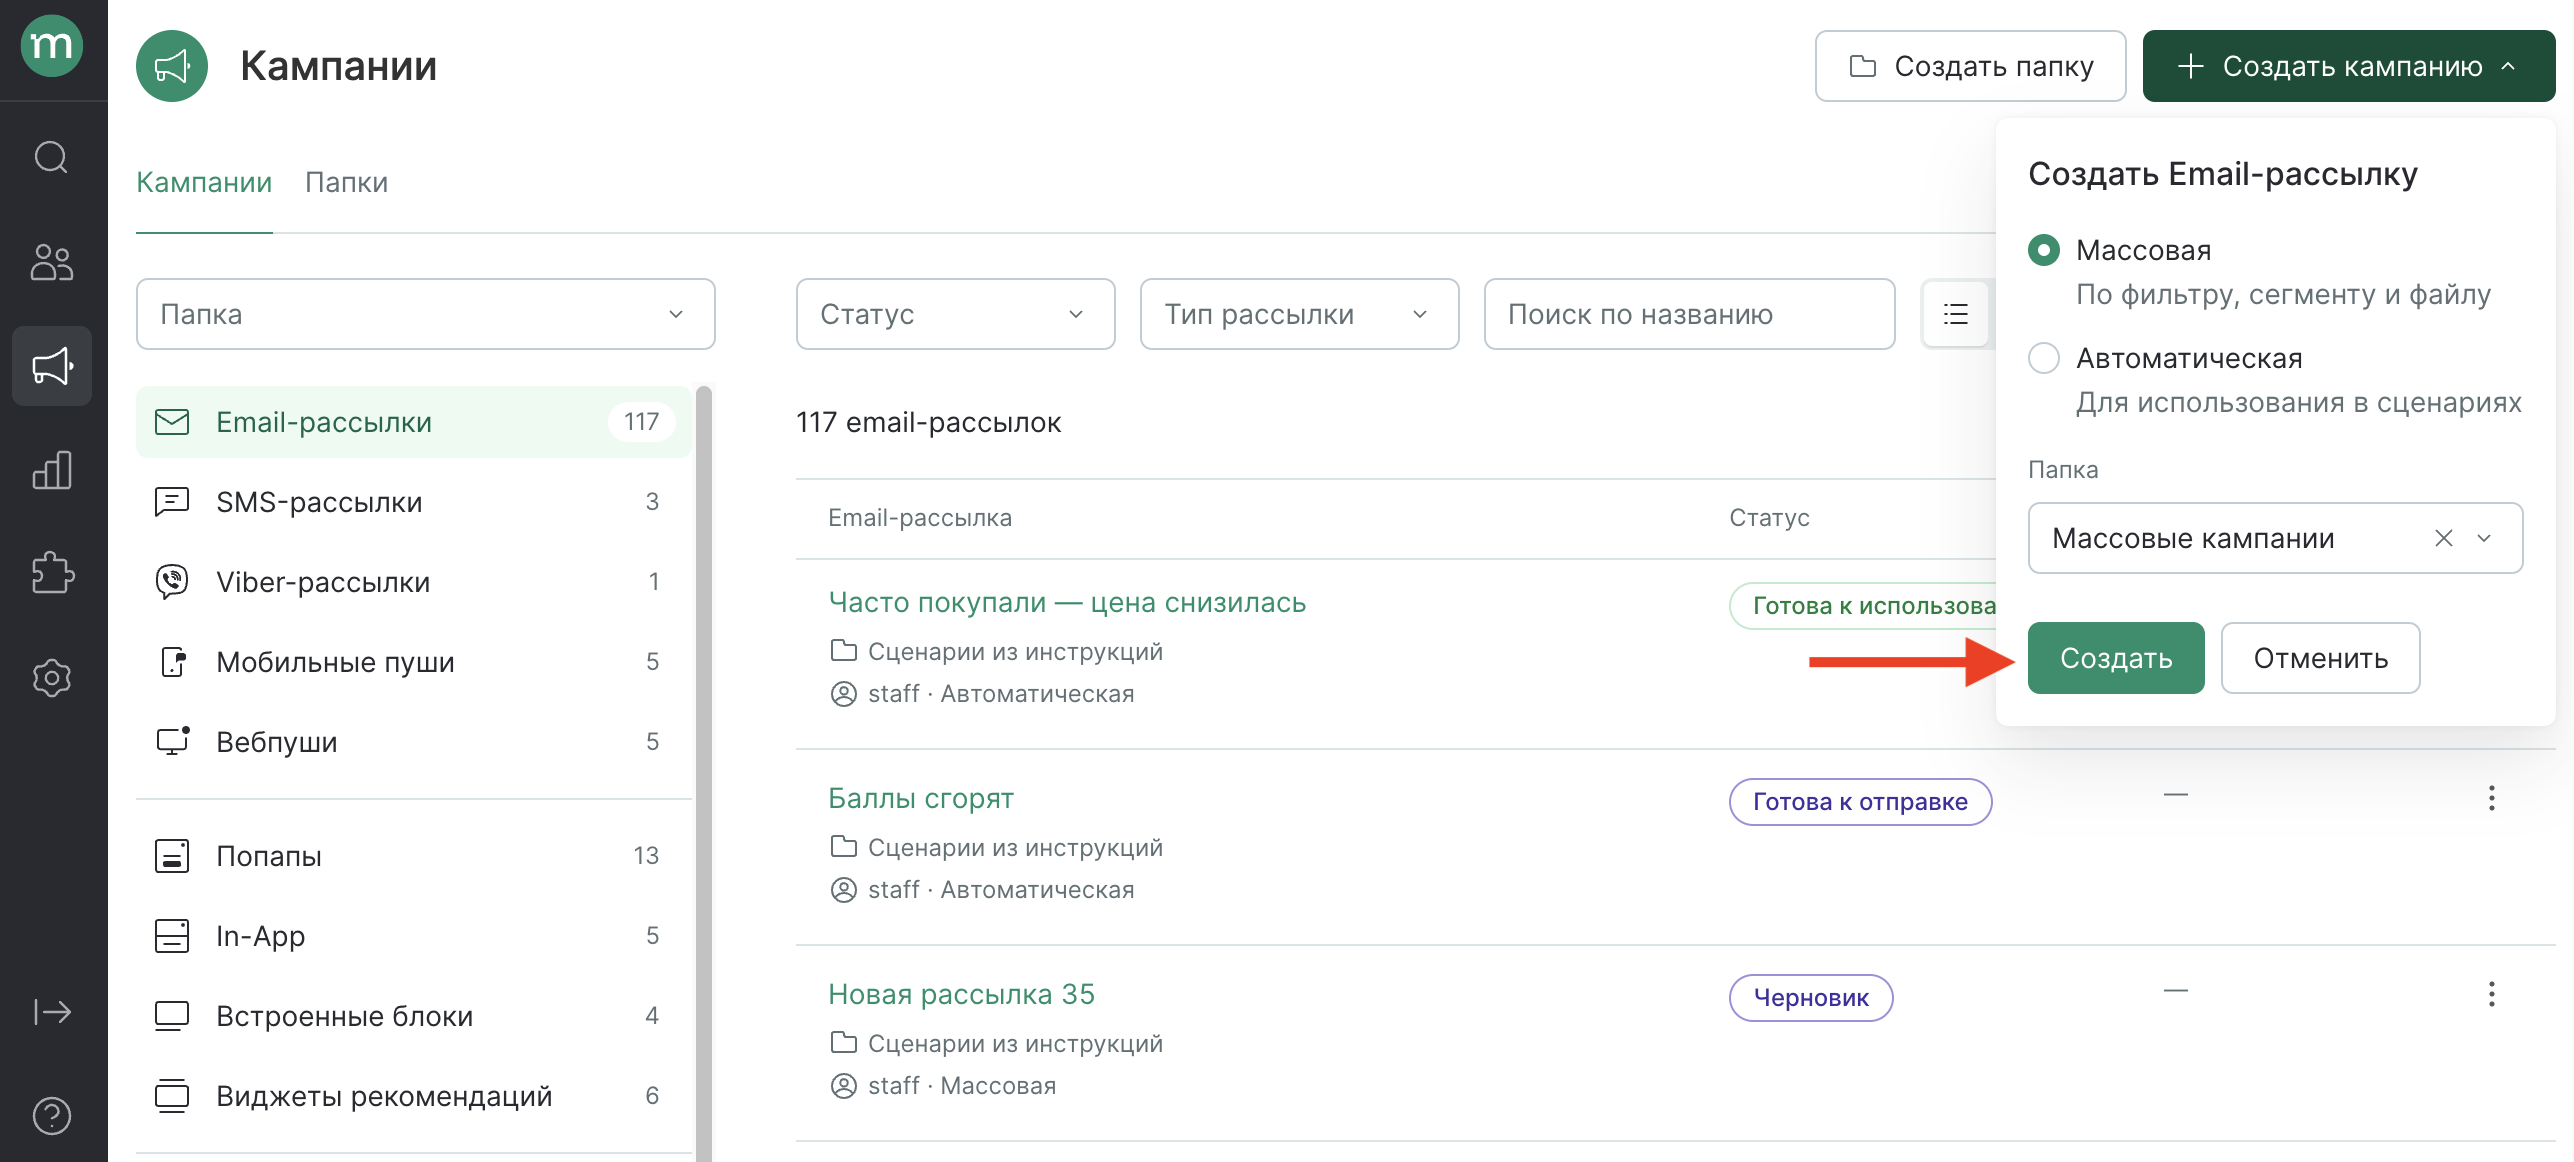Select Мобильные пуши in the channel list
2574x1162 pixels.
[414, 662]
